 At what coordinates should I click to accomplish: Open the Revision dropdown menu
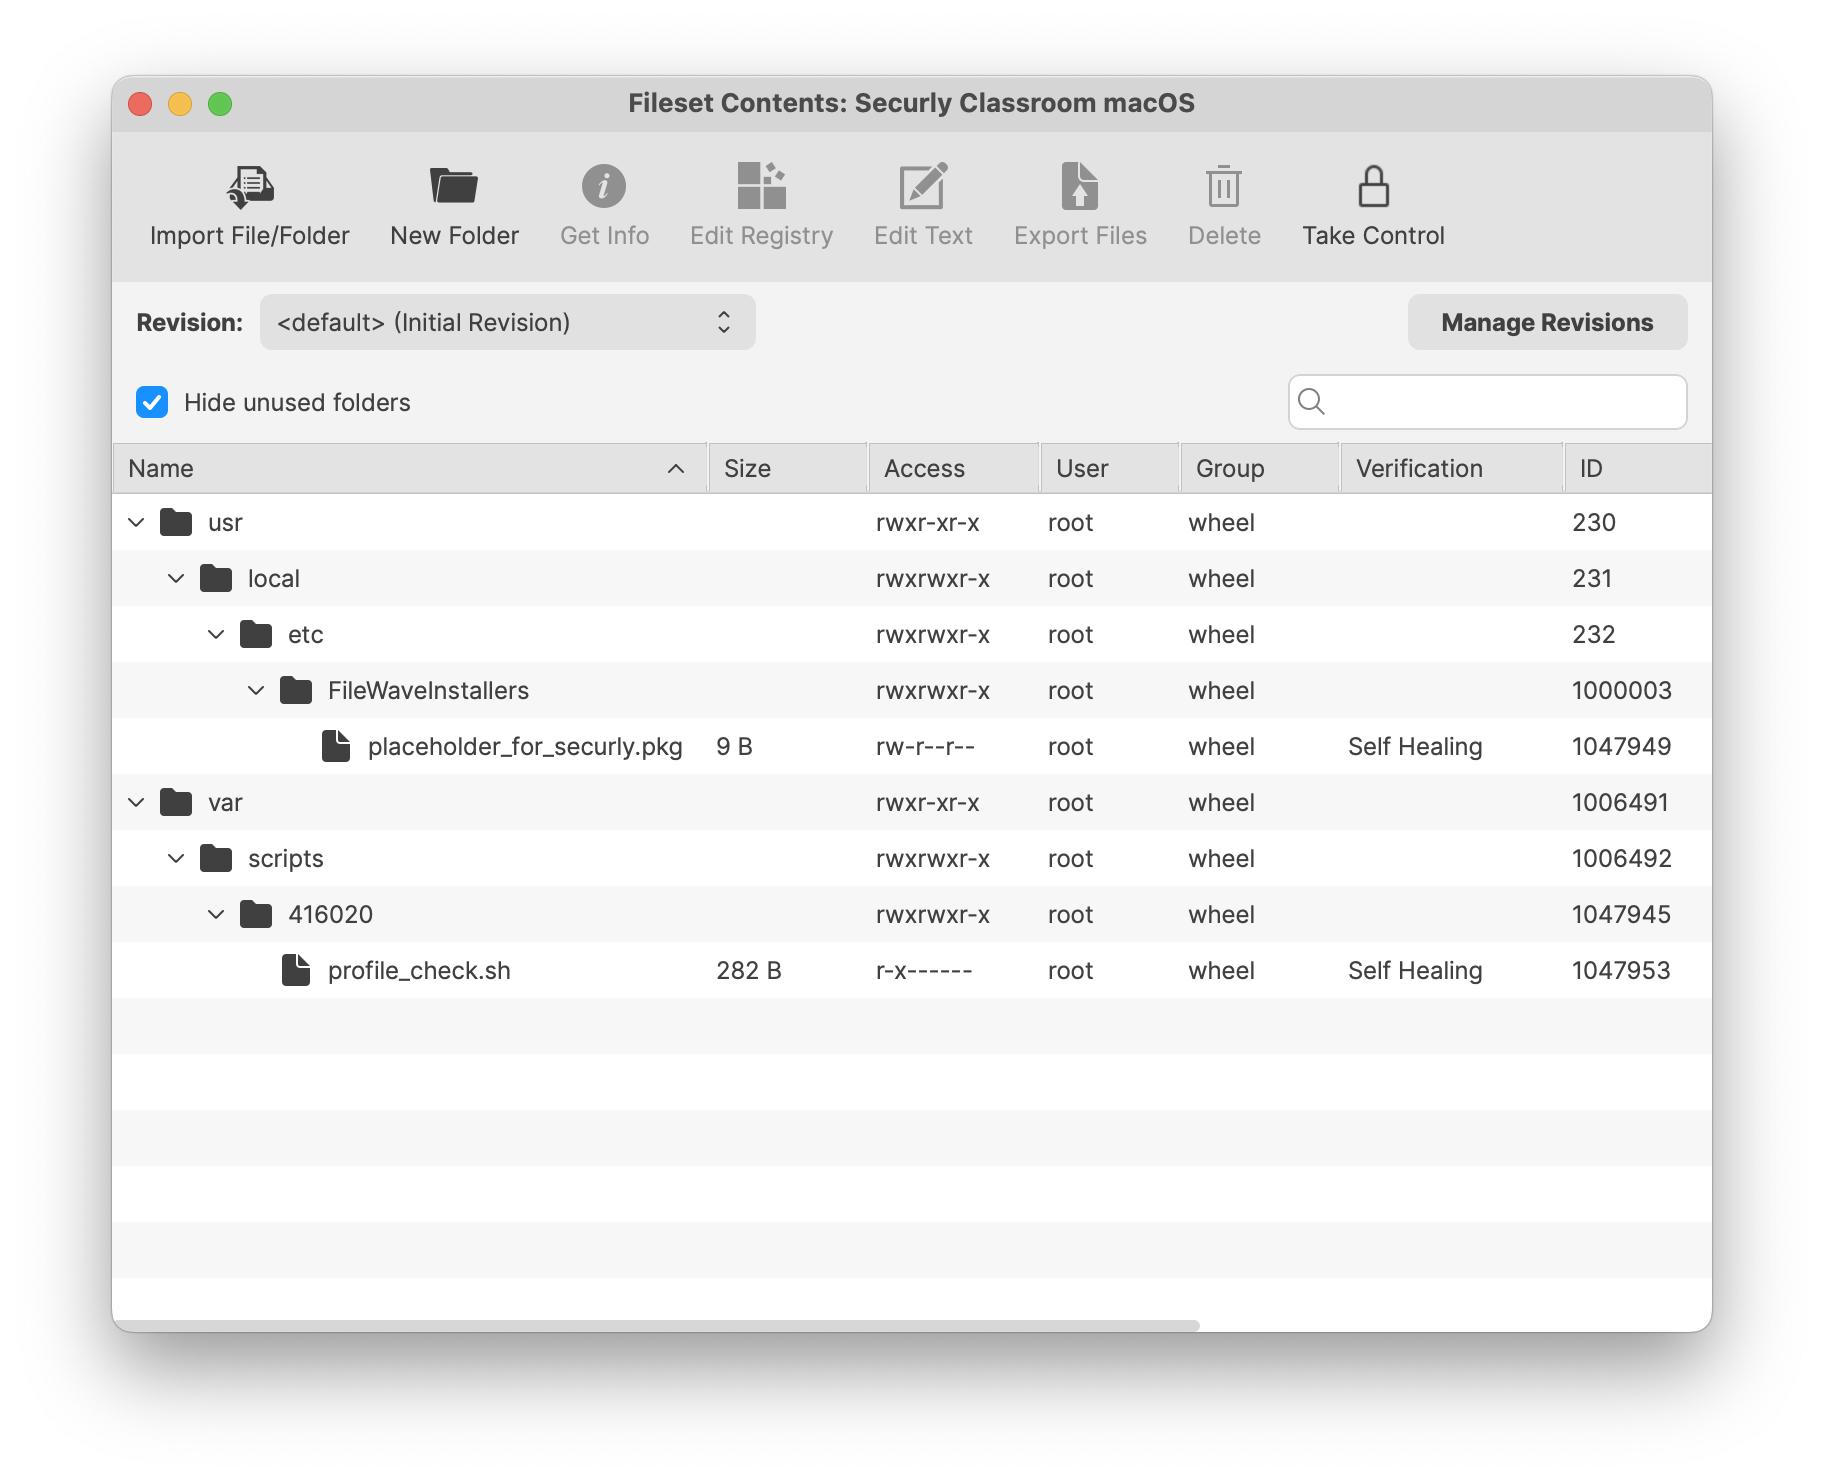tap(507, 322)
